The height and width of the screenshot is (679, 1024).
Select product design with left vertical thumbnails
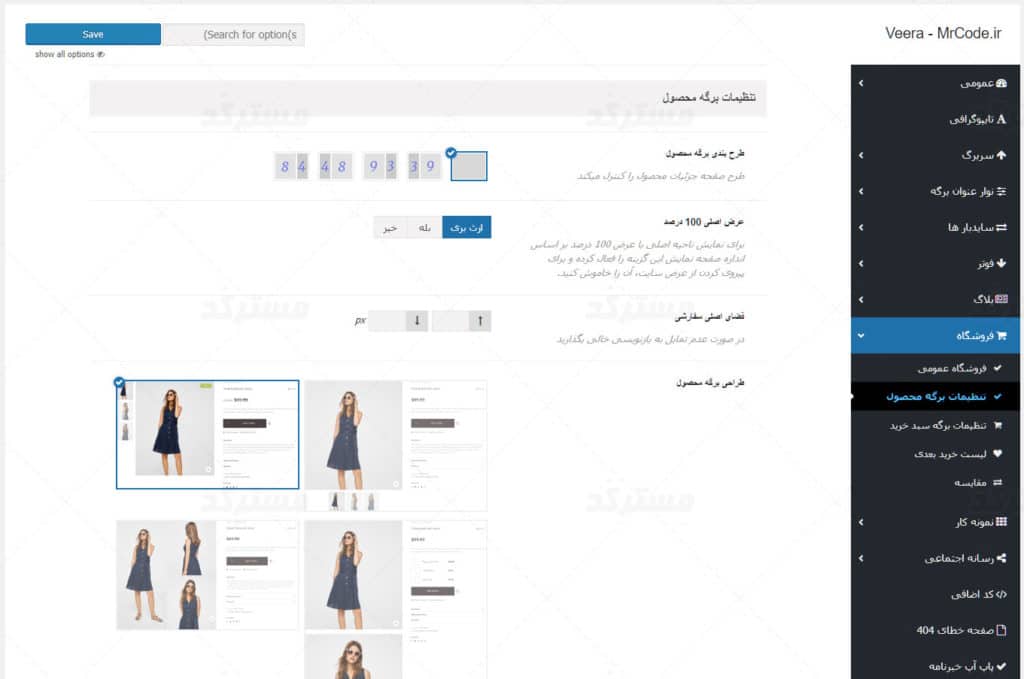tap(208, 434)
